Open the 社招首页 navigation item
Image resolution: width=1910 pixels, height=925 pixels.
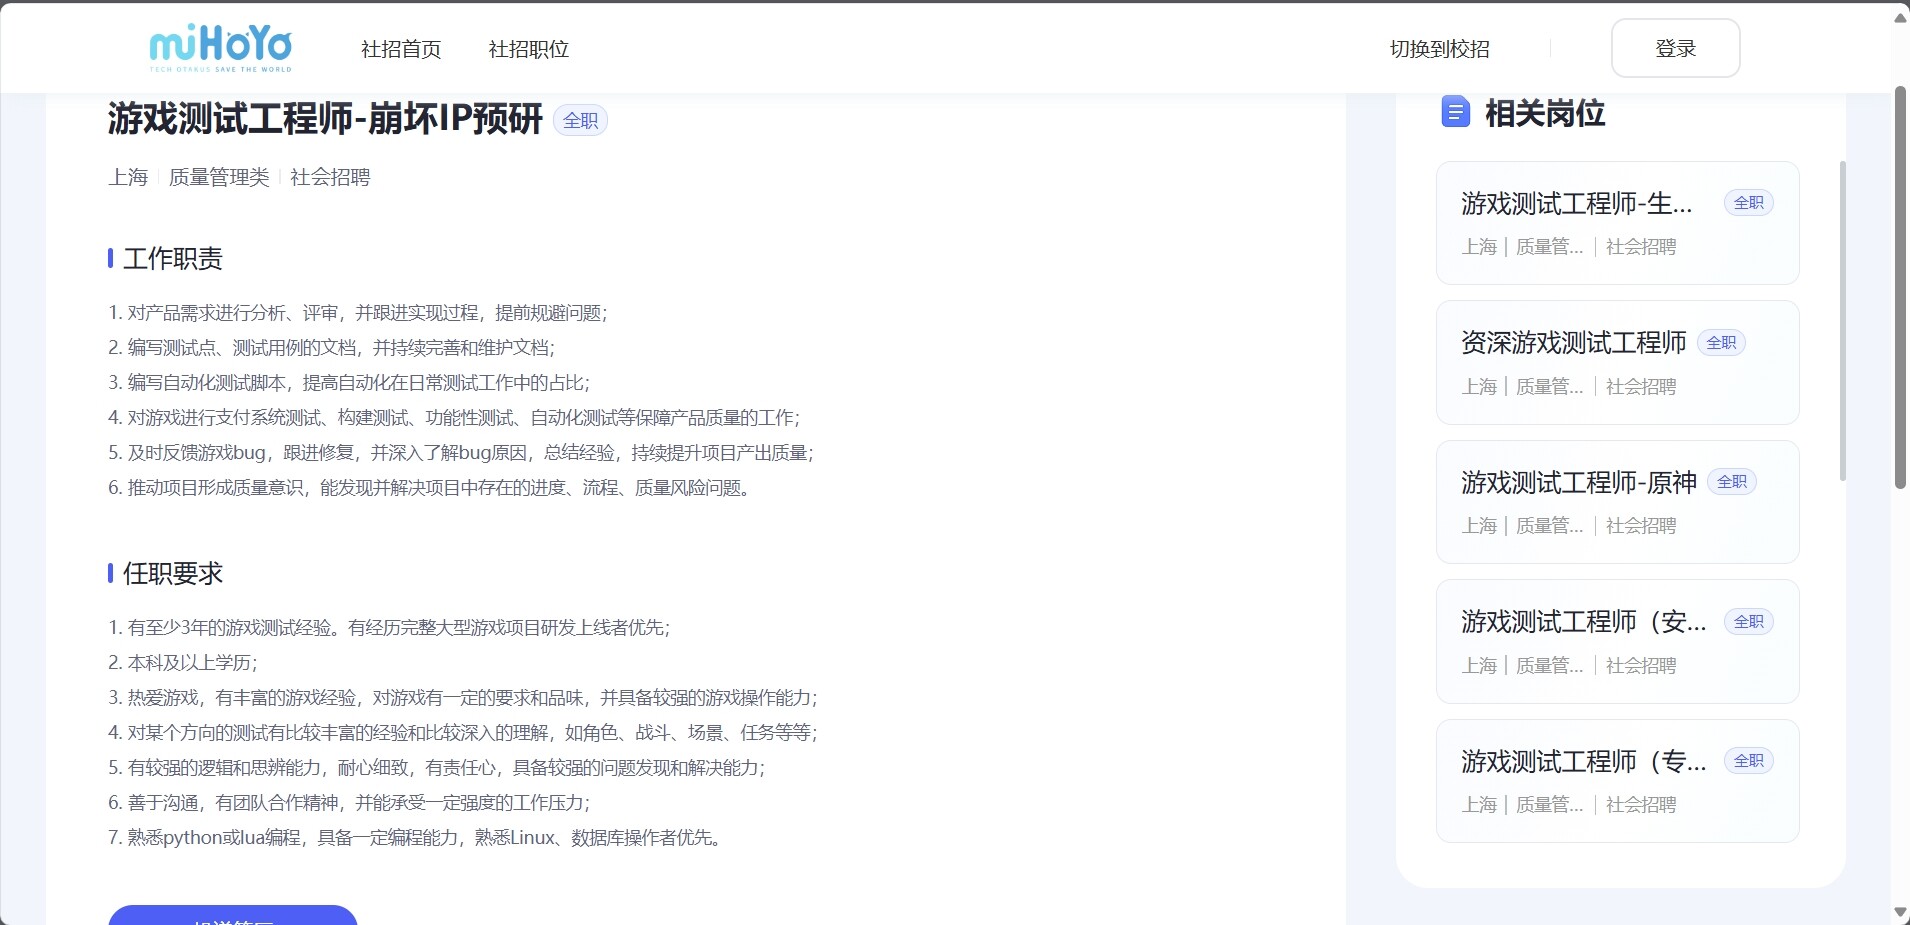point(400,49)
